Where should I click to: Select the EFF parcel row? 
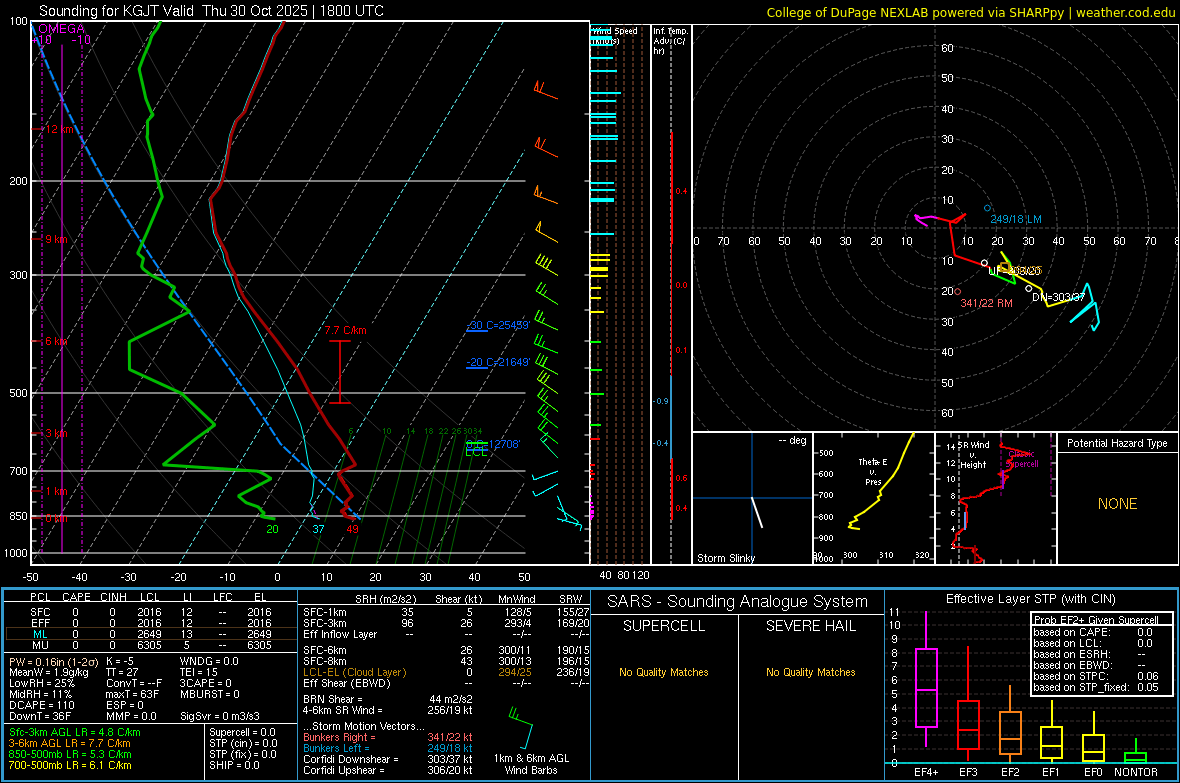point(151,623)
